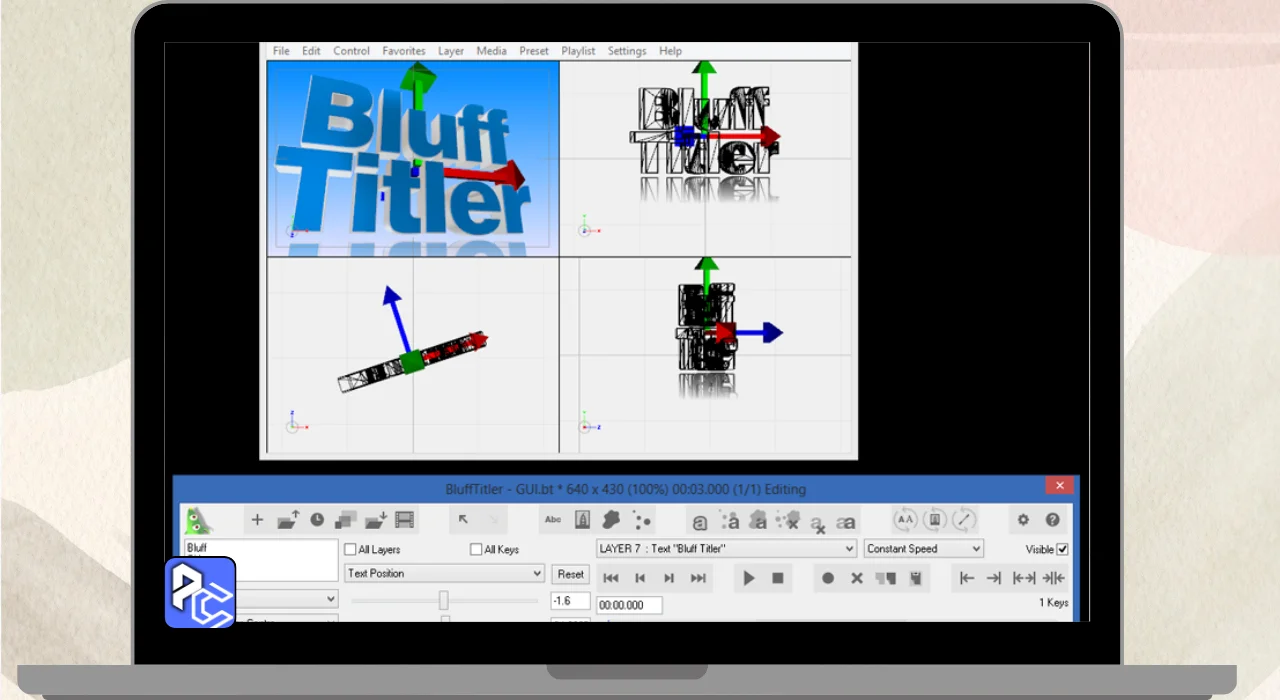Click the save show folder icon with down arrow
The image size is (1280, 700).
(376, 520)
